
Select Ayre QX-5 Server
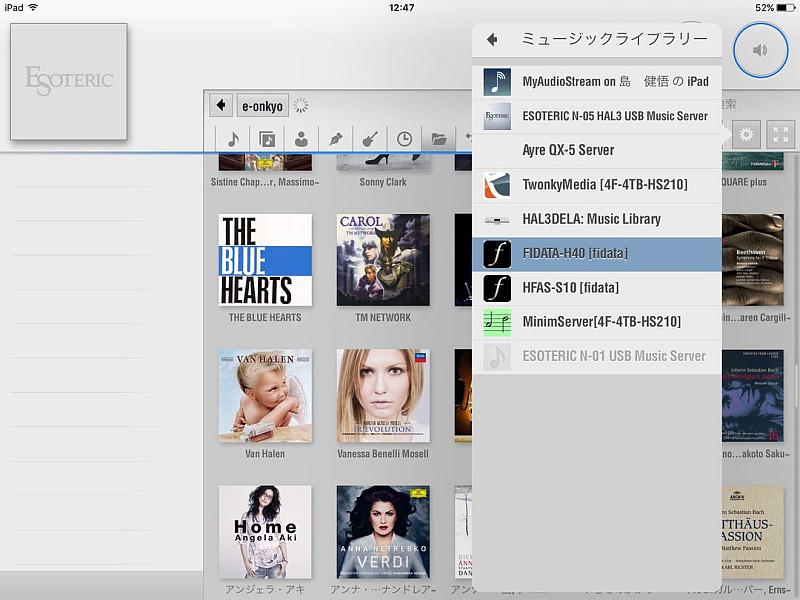tap(596, 151)
